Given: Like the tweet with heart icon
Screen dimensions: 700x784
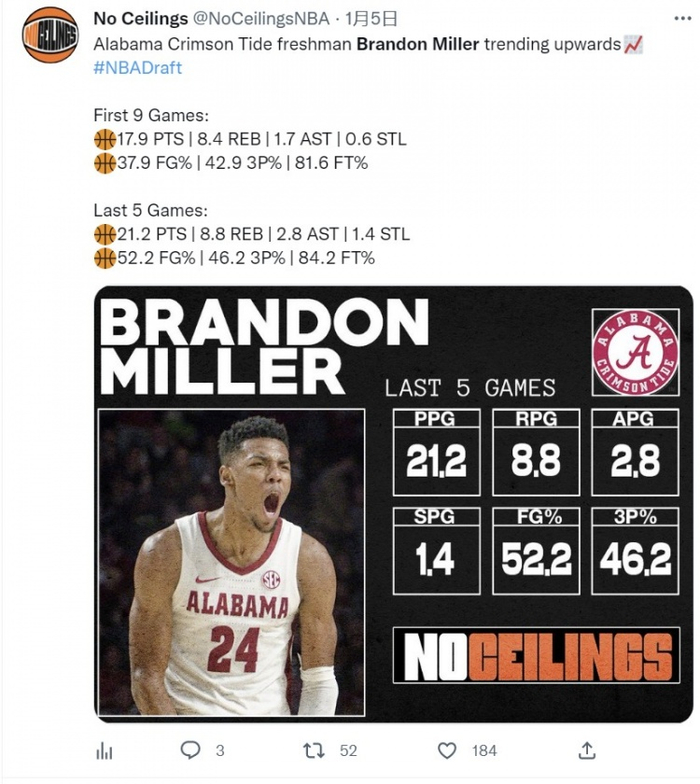Looking at the screenshot, I should [x=449, y=750].
